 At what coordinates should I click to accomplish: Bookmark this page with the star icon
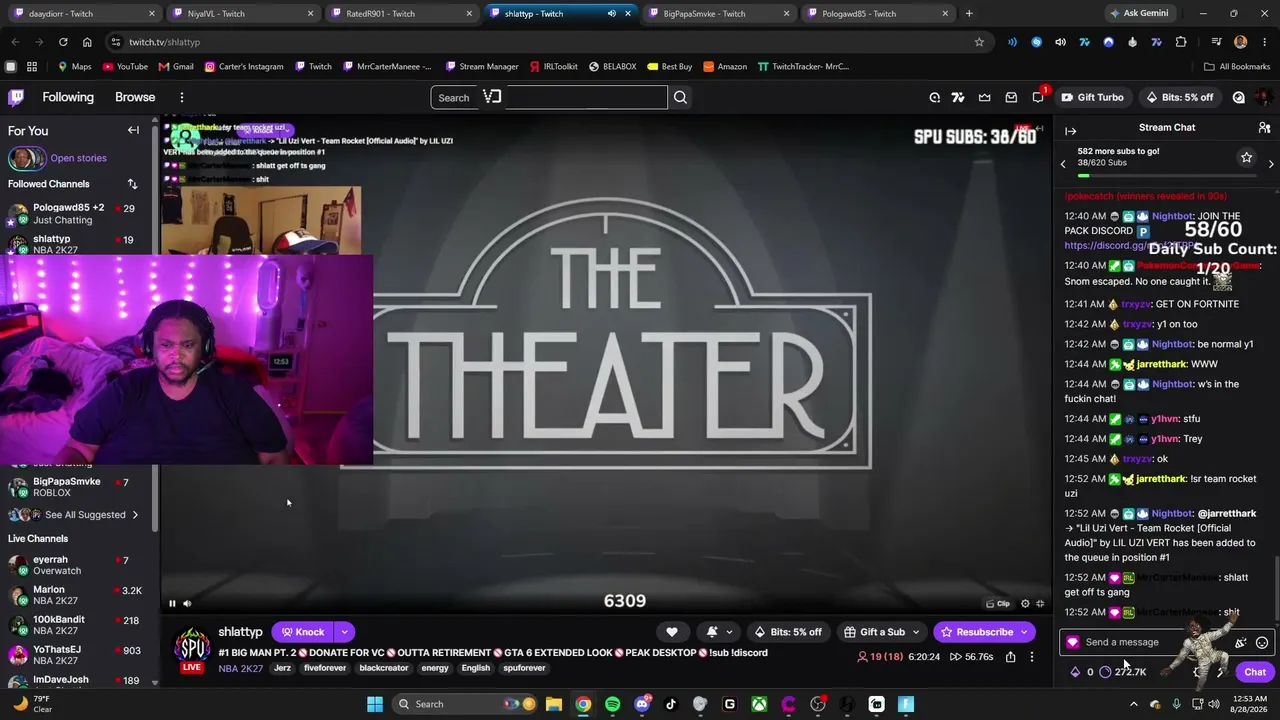coord(979,42)
